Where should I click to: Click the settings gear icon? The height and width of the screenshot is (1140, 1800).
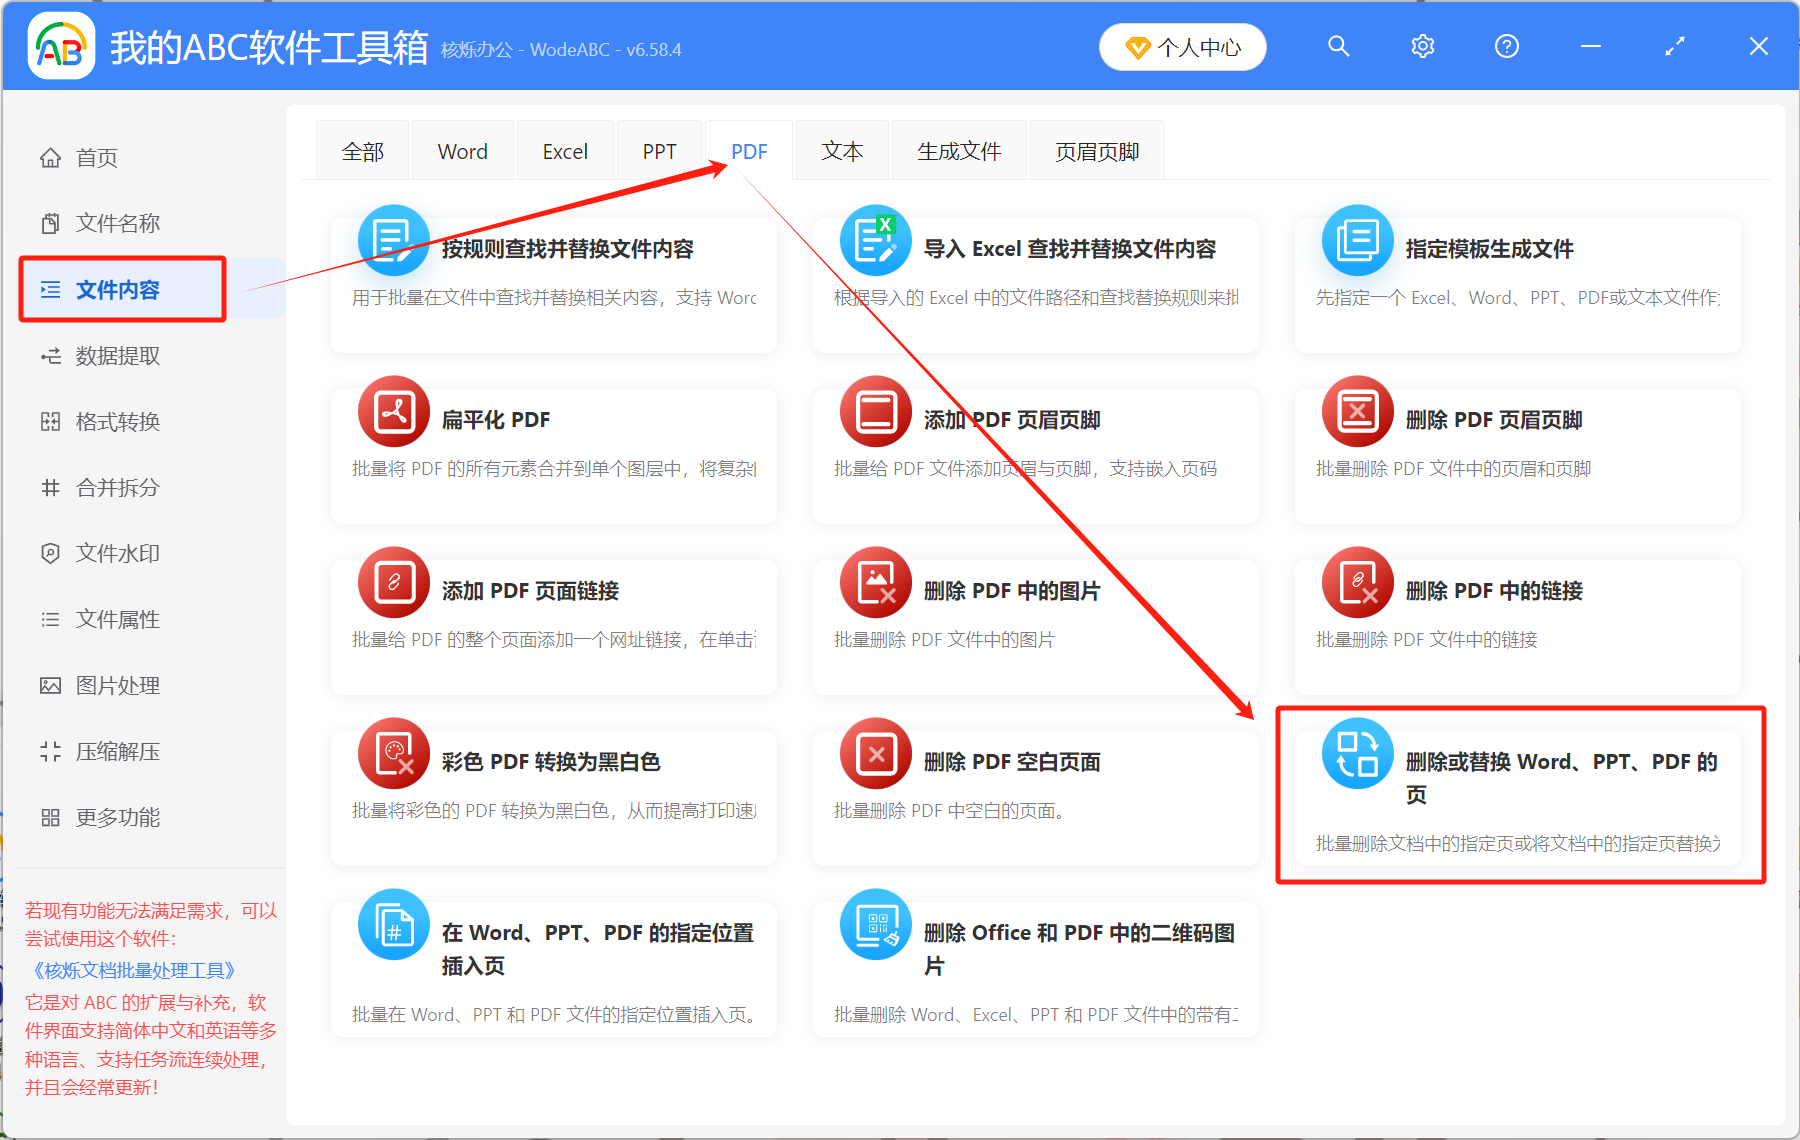click(x=1422, y=46)
